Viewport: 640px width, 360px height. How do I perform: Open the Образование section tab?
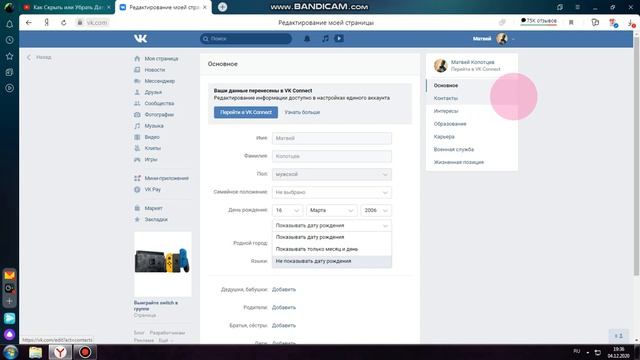click(472, 124)
